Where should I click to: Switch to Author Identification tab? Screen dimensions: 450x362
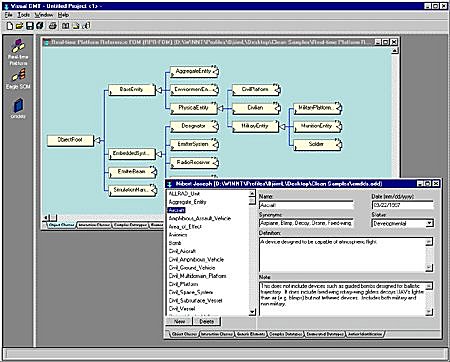365,334
